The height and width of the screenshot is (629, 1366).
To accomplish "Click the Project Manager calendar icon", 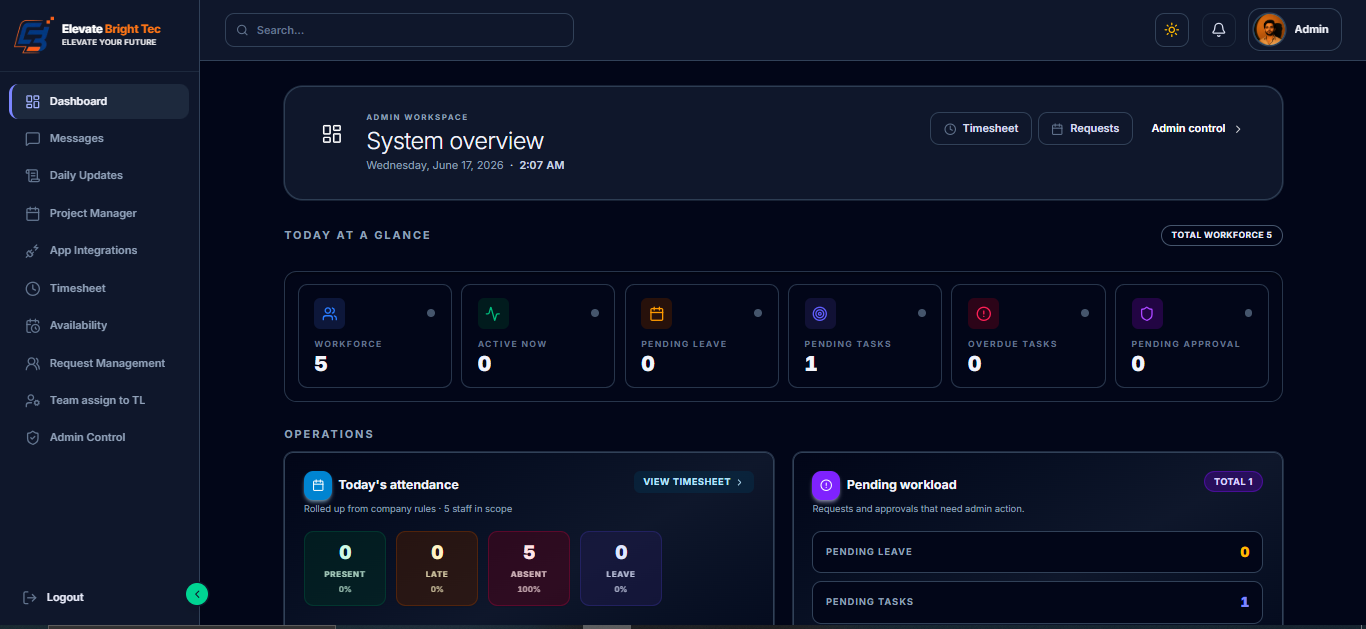I will point(33,214).
